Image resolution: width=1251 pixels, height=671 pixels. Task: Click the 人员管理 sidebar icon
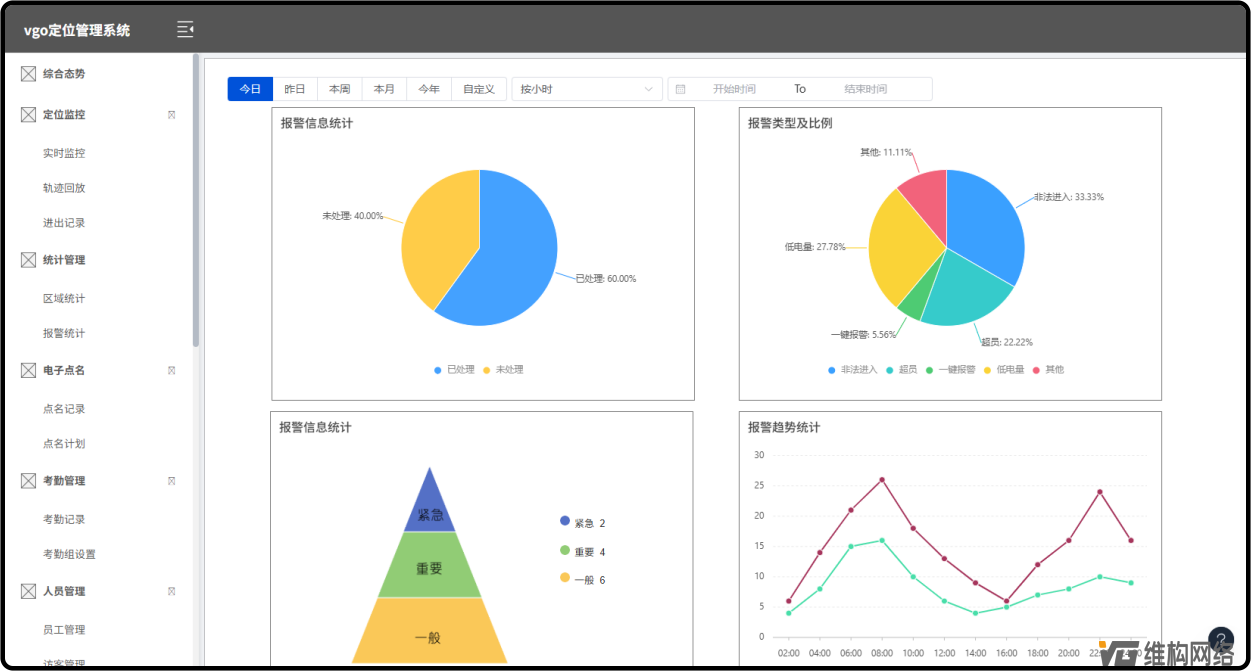[x=28, y=591]
